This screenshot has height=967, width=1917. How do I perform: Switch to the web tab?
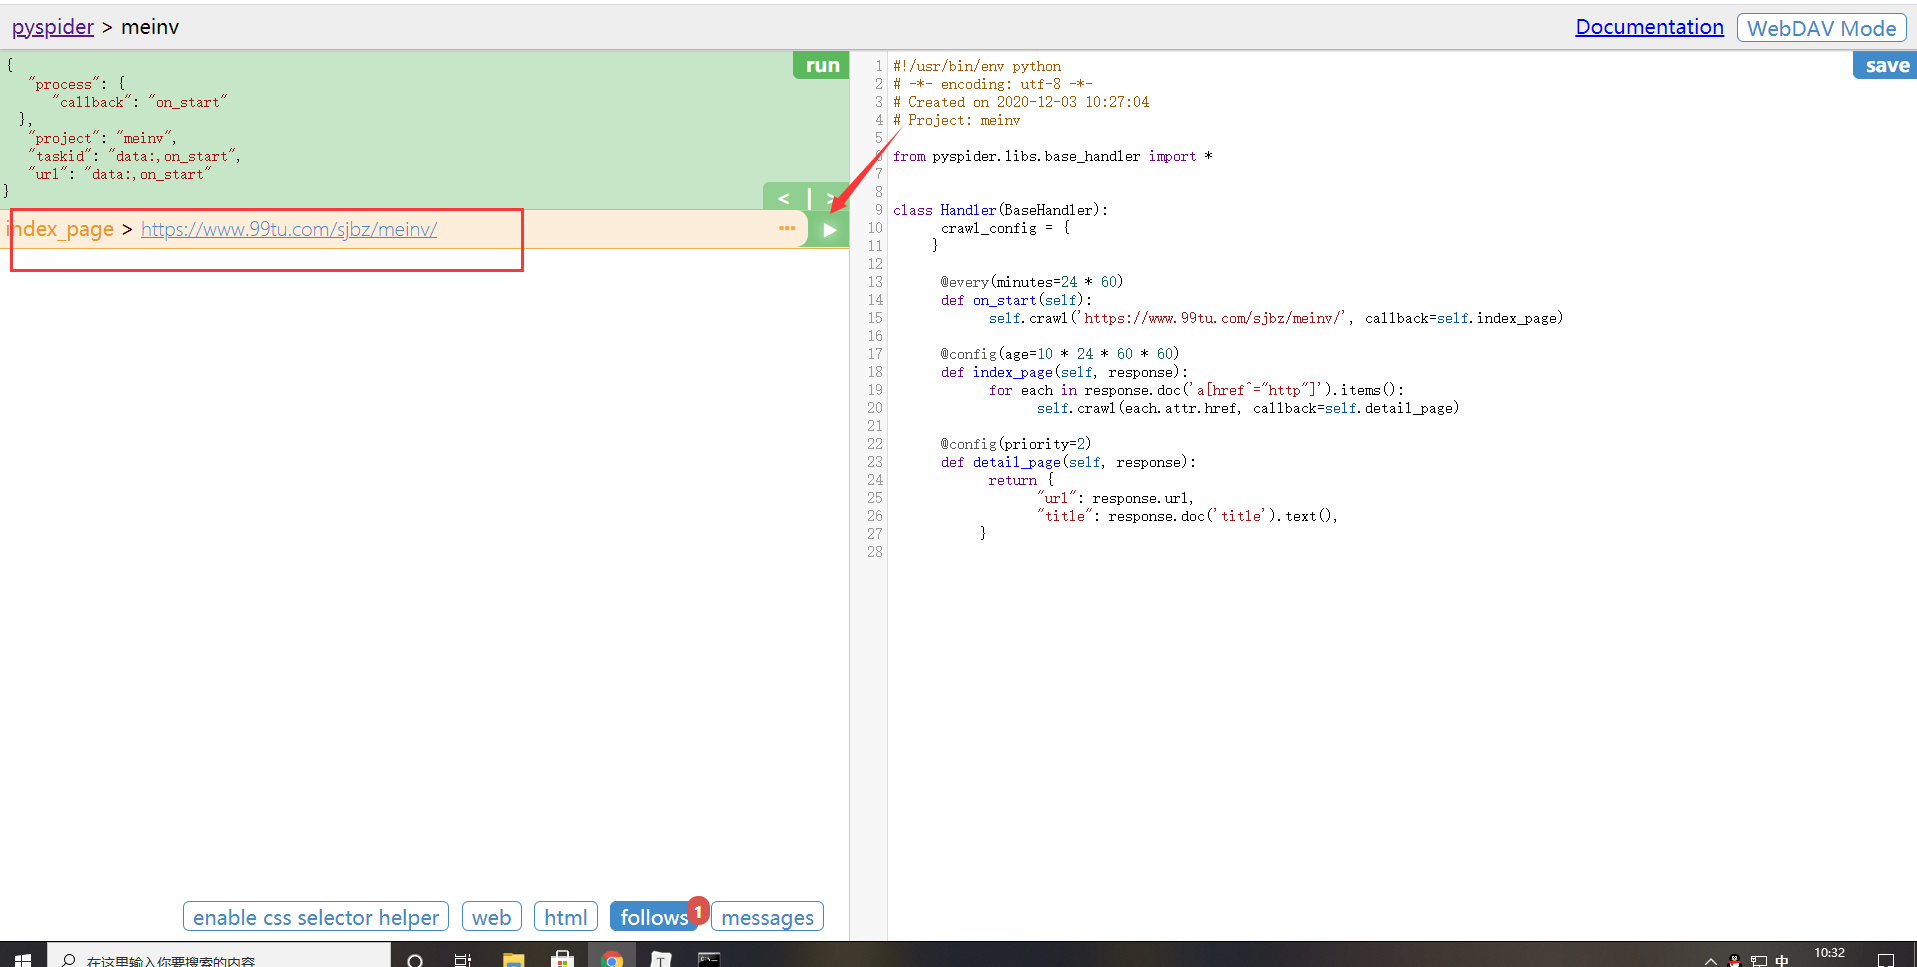491,917
